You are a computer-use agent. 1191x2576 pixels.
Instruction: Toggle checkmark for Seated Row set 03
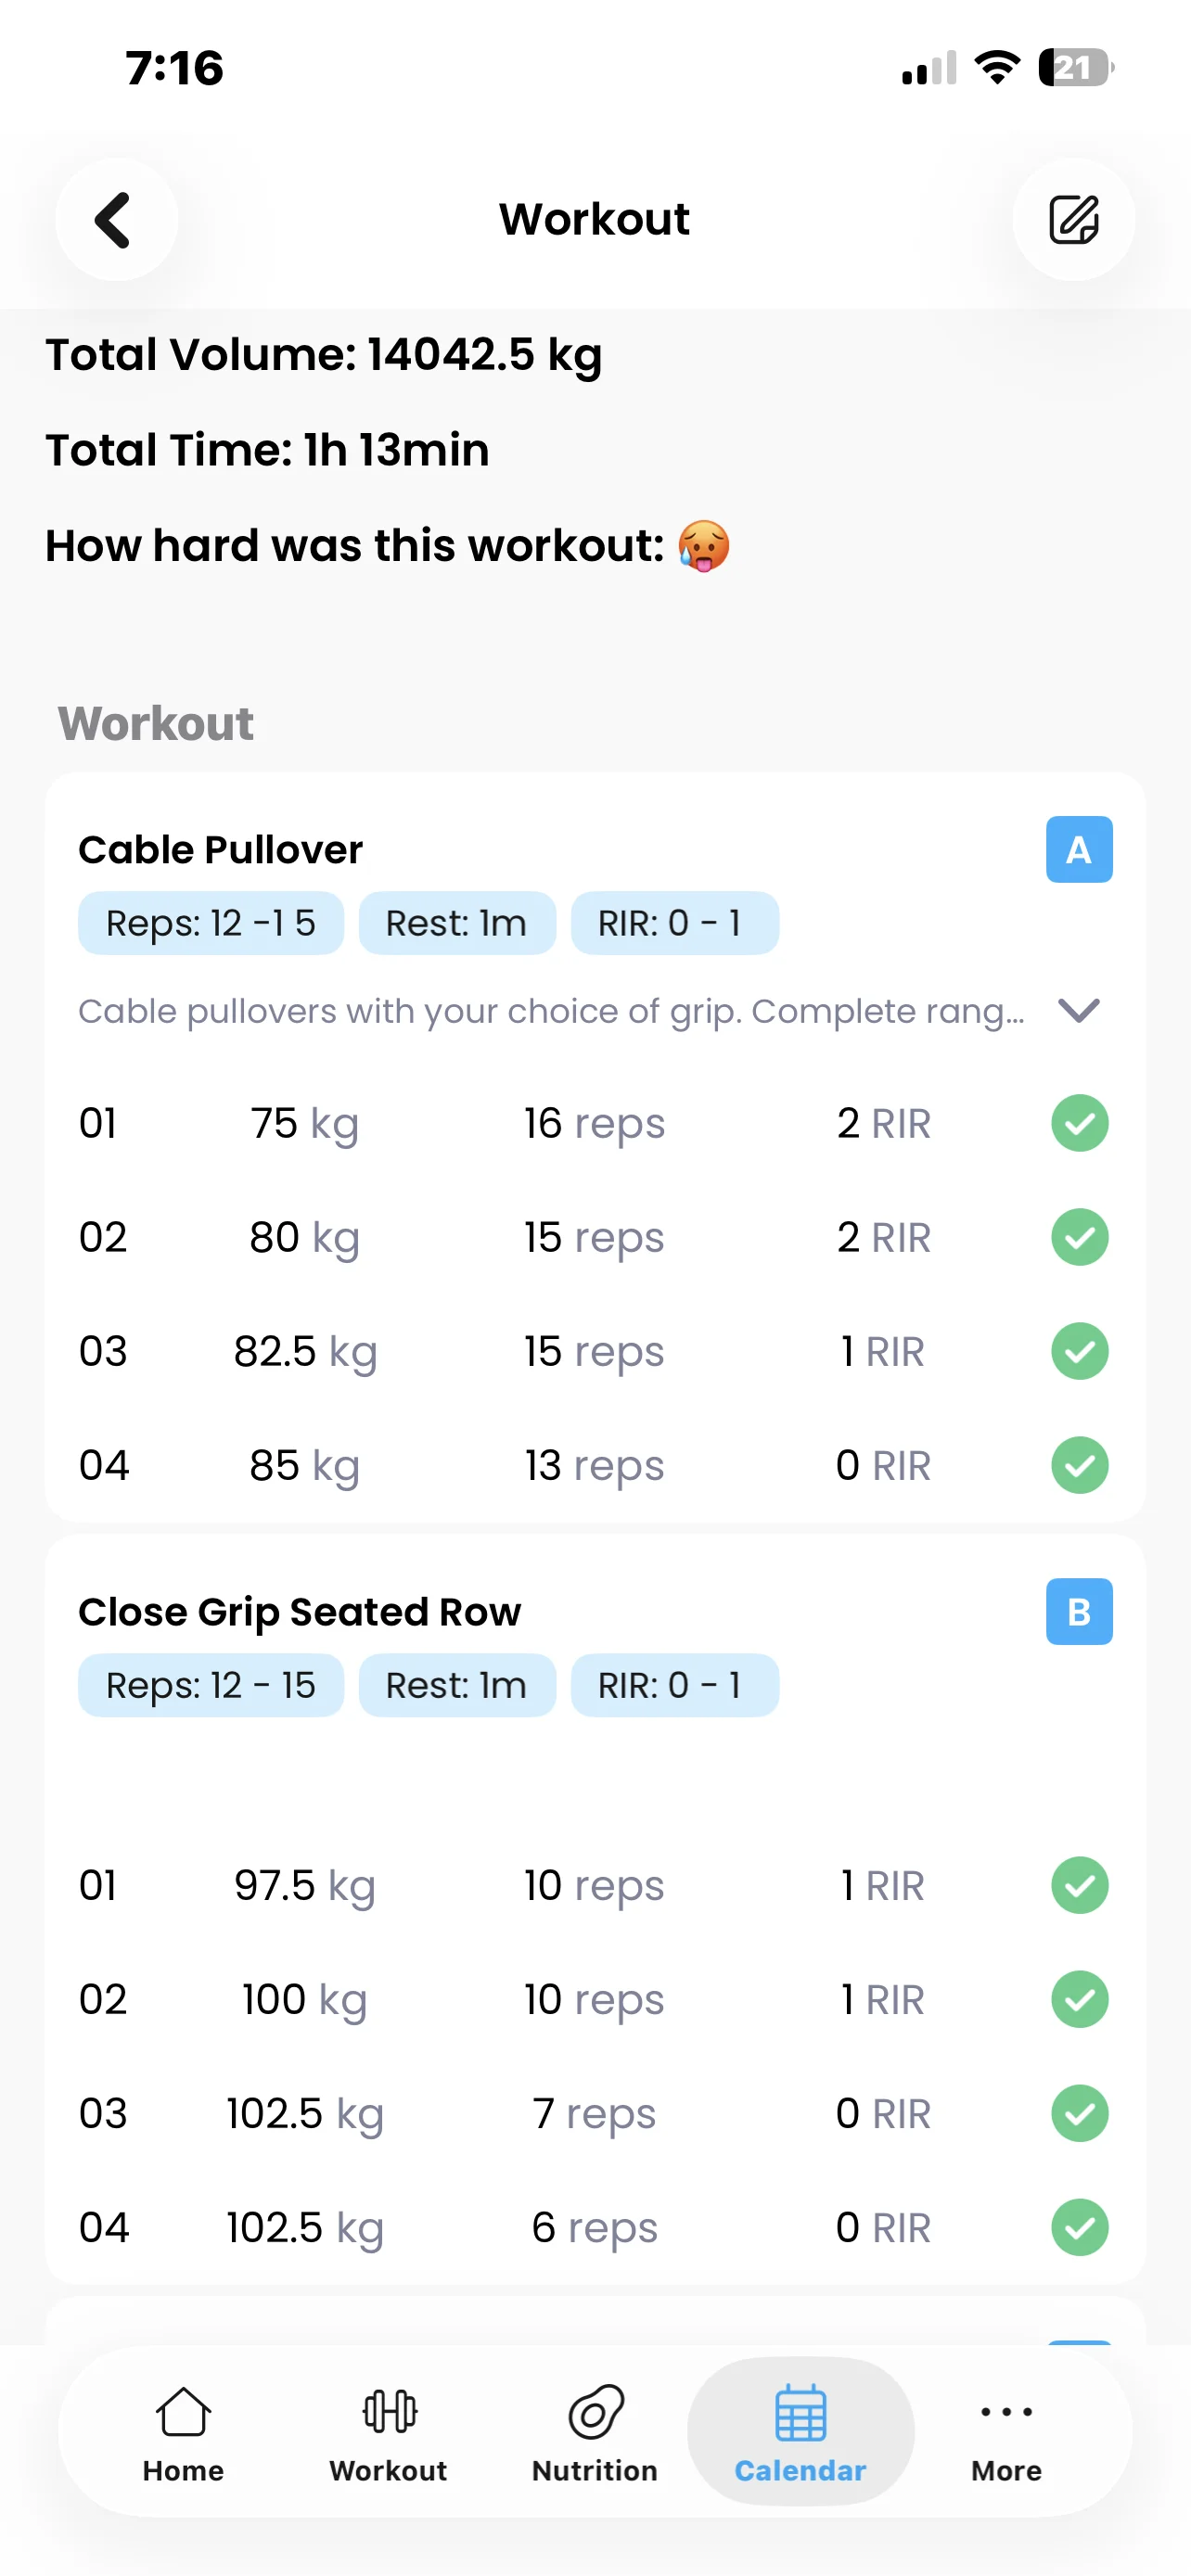point(1079,2114)
